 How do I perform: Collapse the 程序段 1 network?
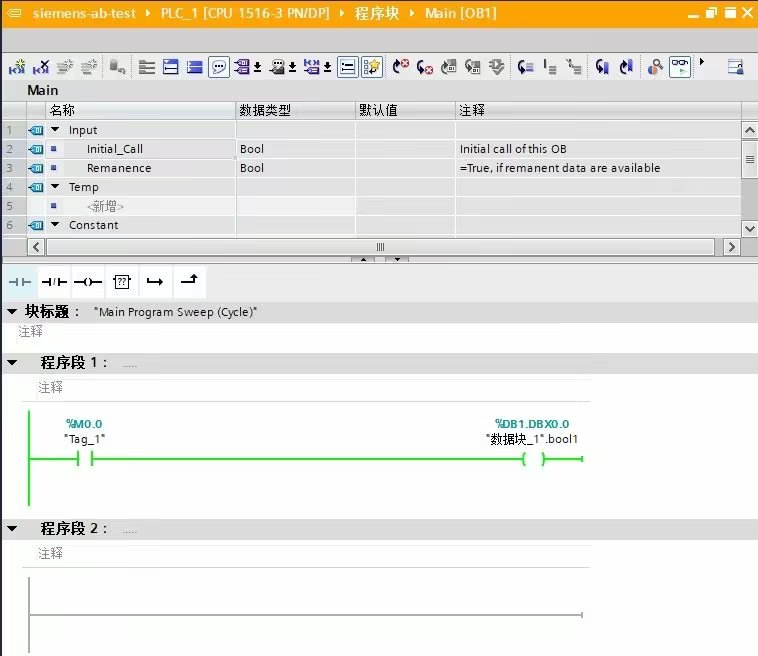pyautogui.click(x=12, y=363)
